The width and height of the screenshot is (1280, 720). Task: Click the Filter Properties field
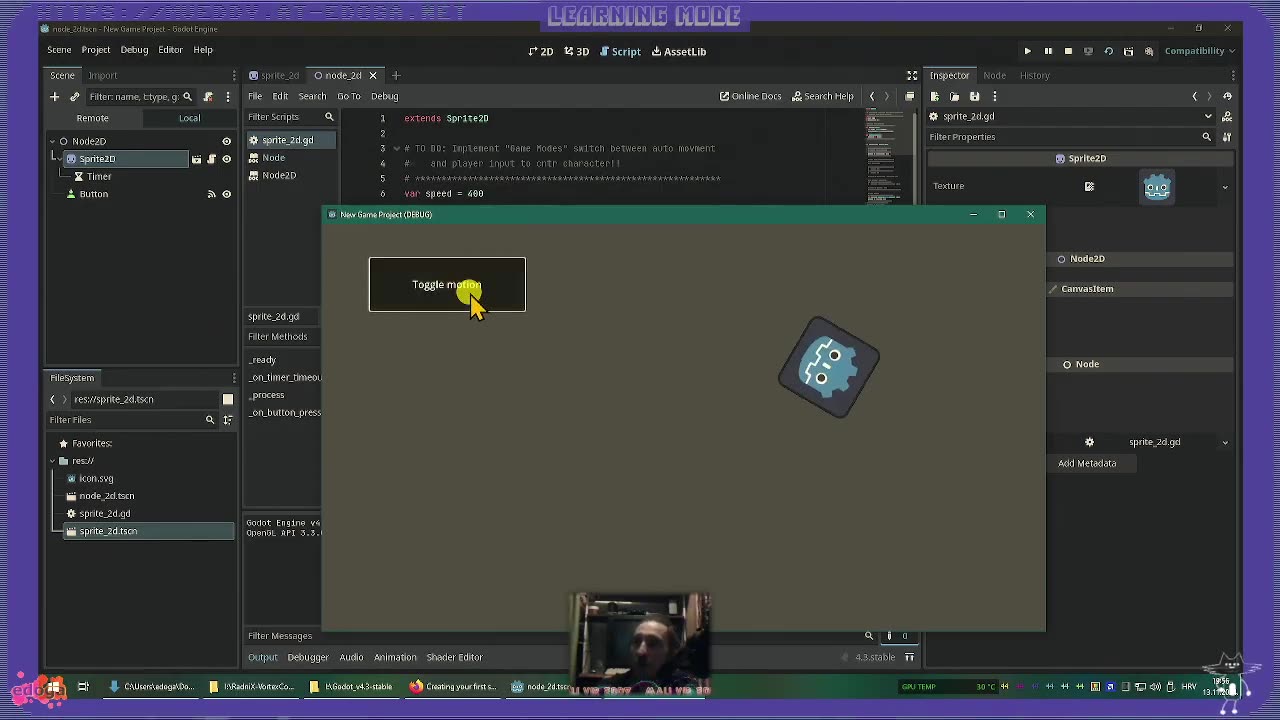pos(1070,137)
